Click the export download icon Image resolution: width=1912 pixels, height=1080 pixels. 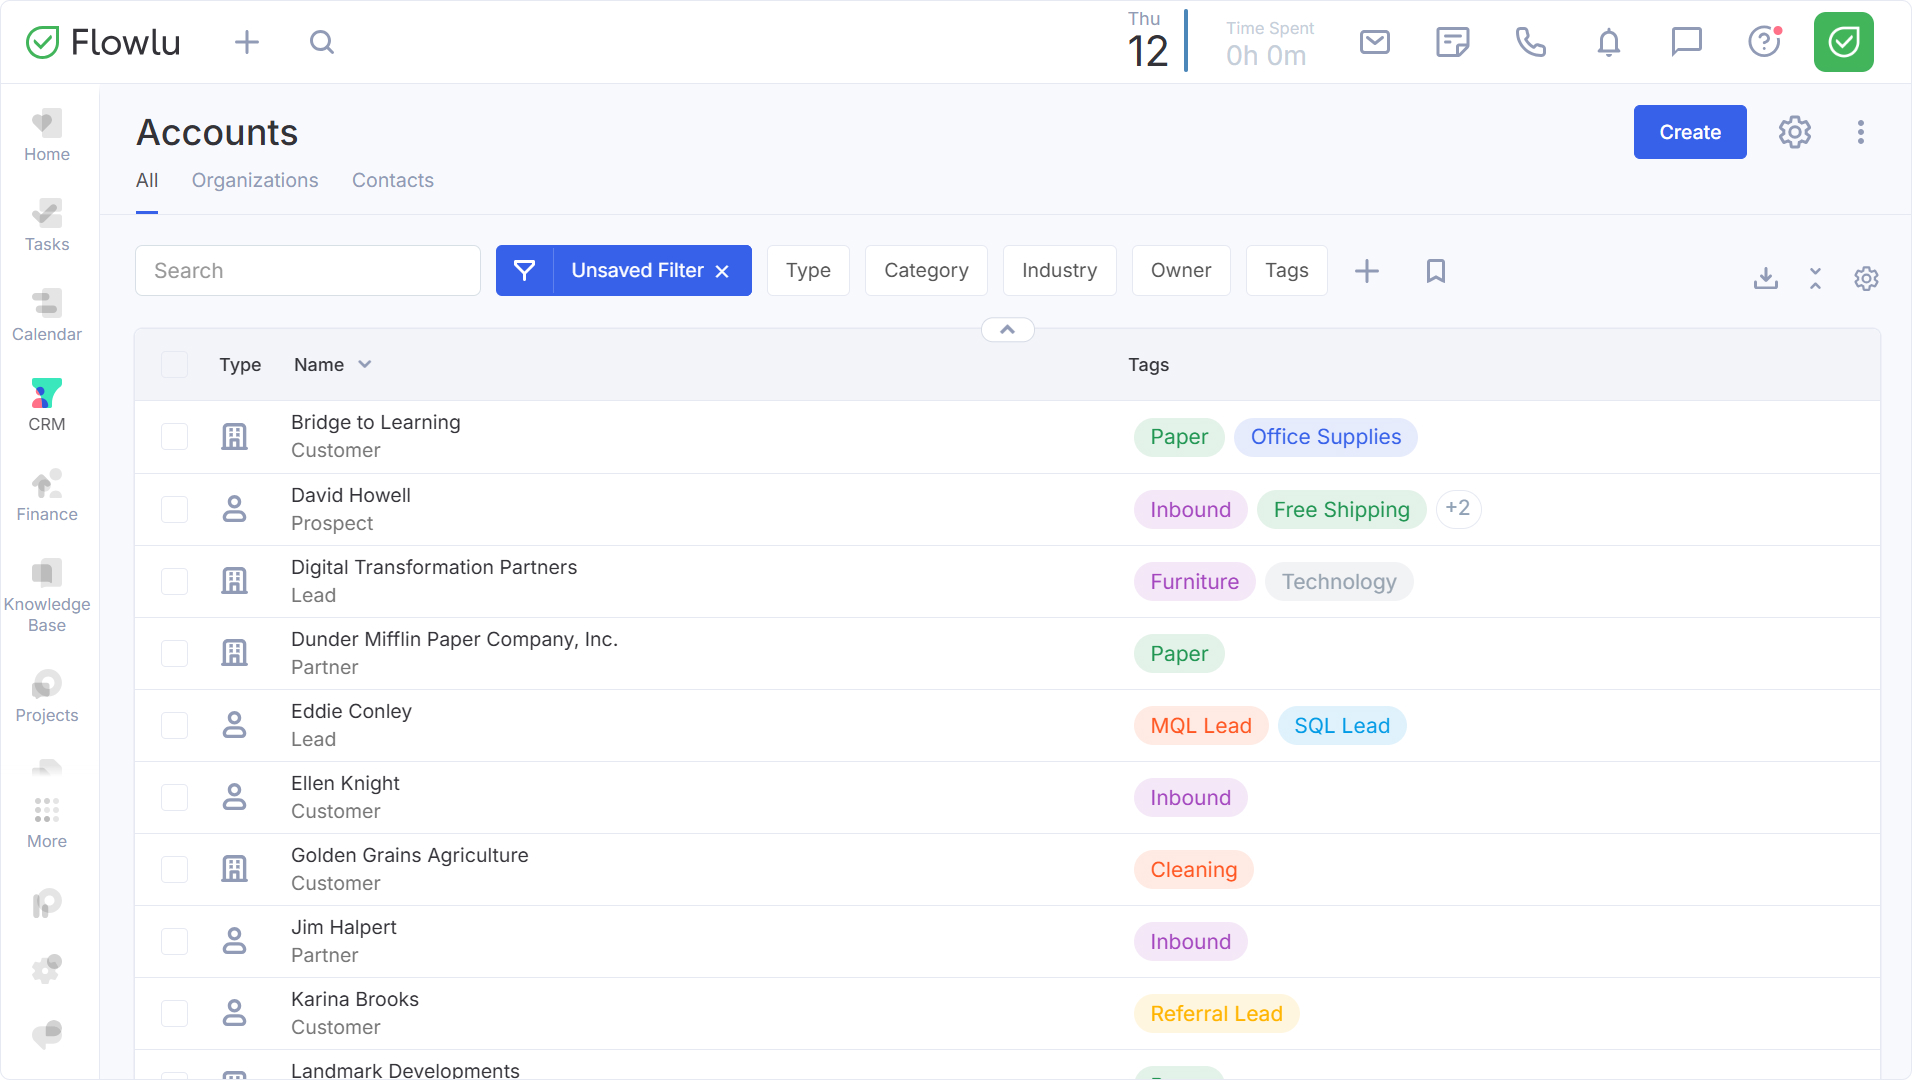tap(1765, 279)
